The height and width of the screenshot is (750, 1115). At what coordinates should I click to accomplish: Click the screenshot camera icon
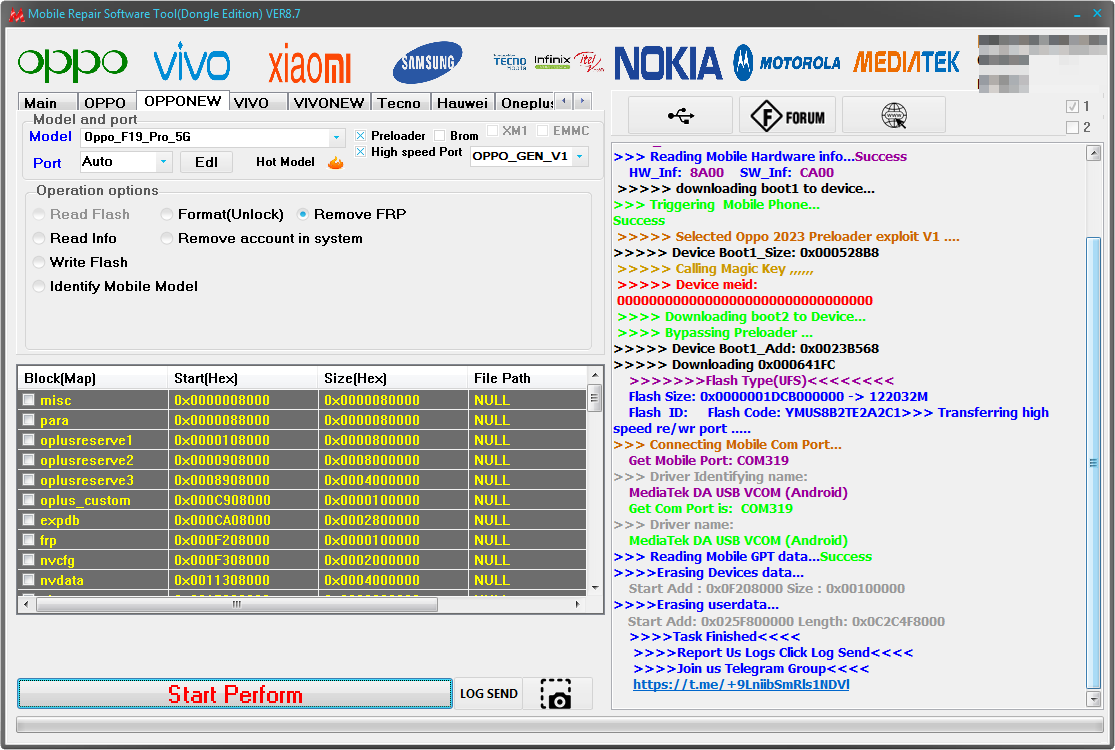(556, 694)
